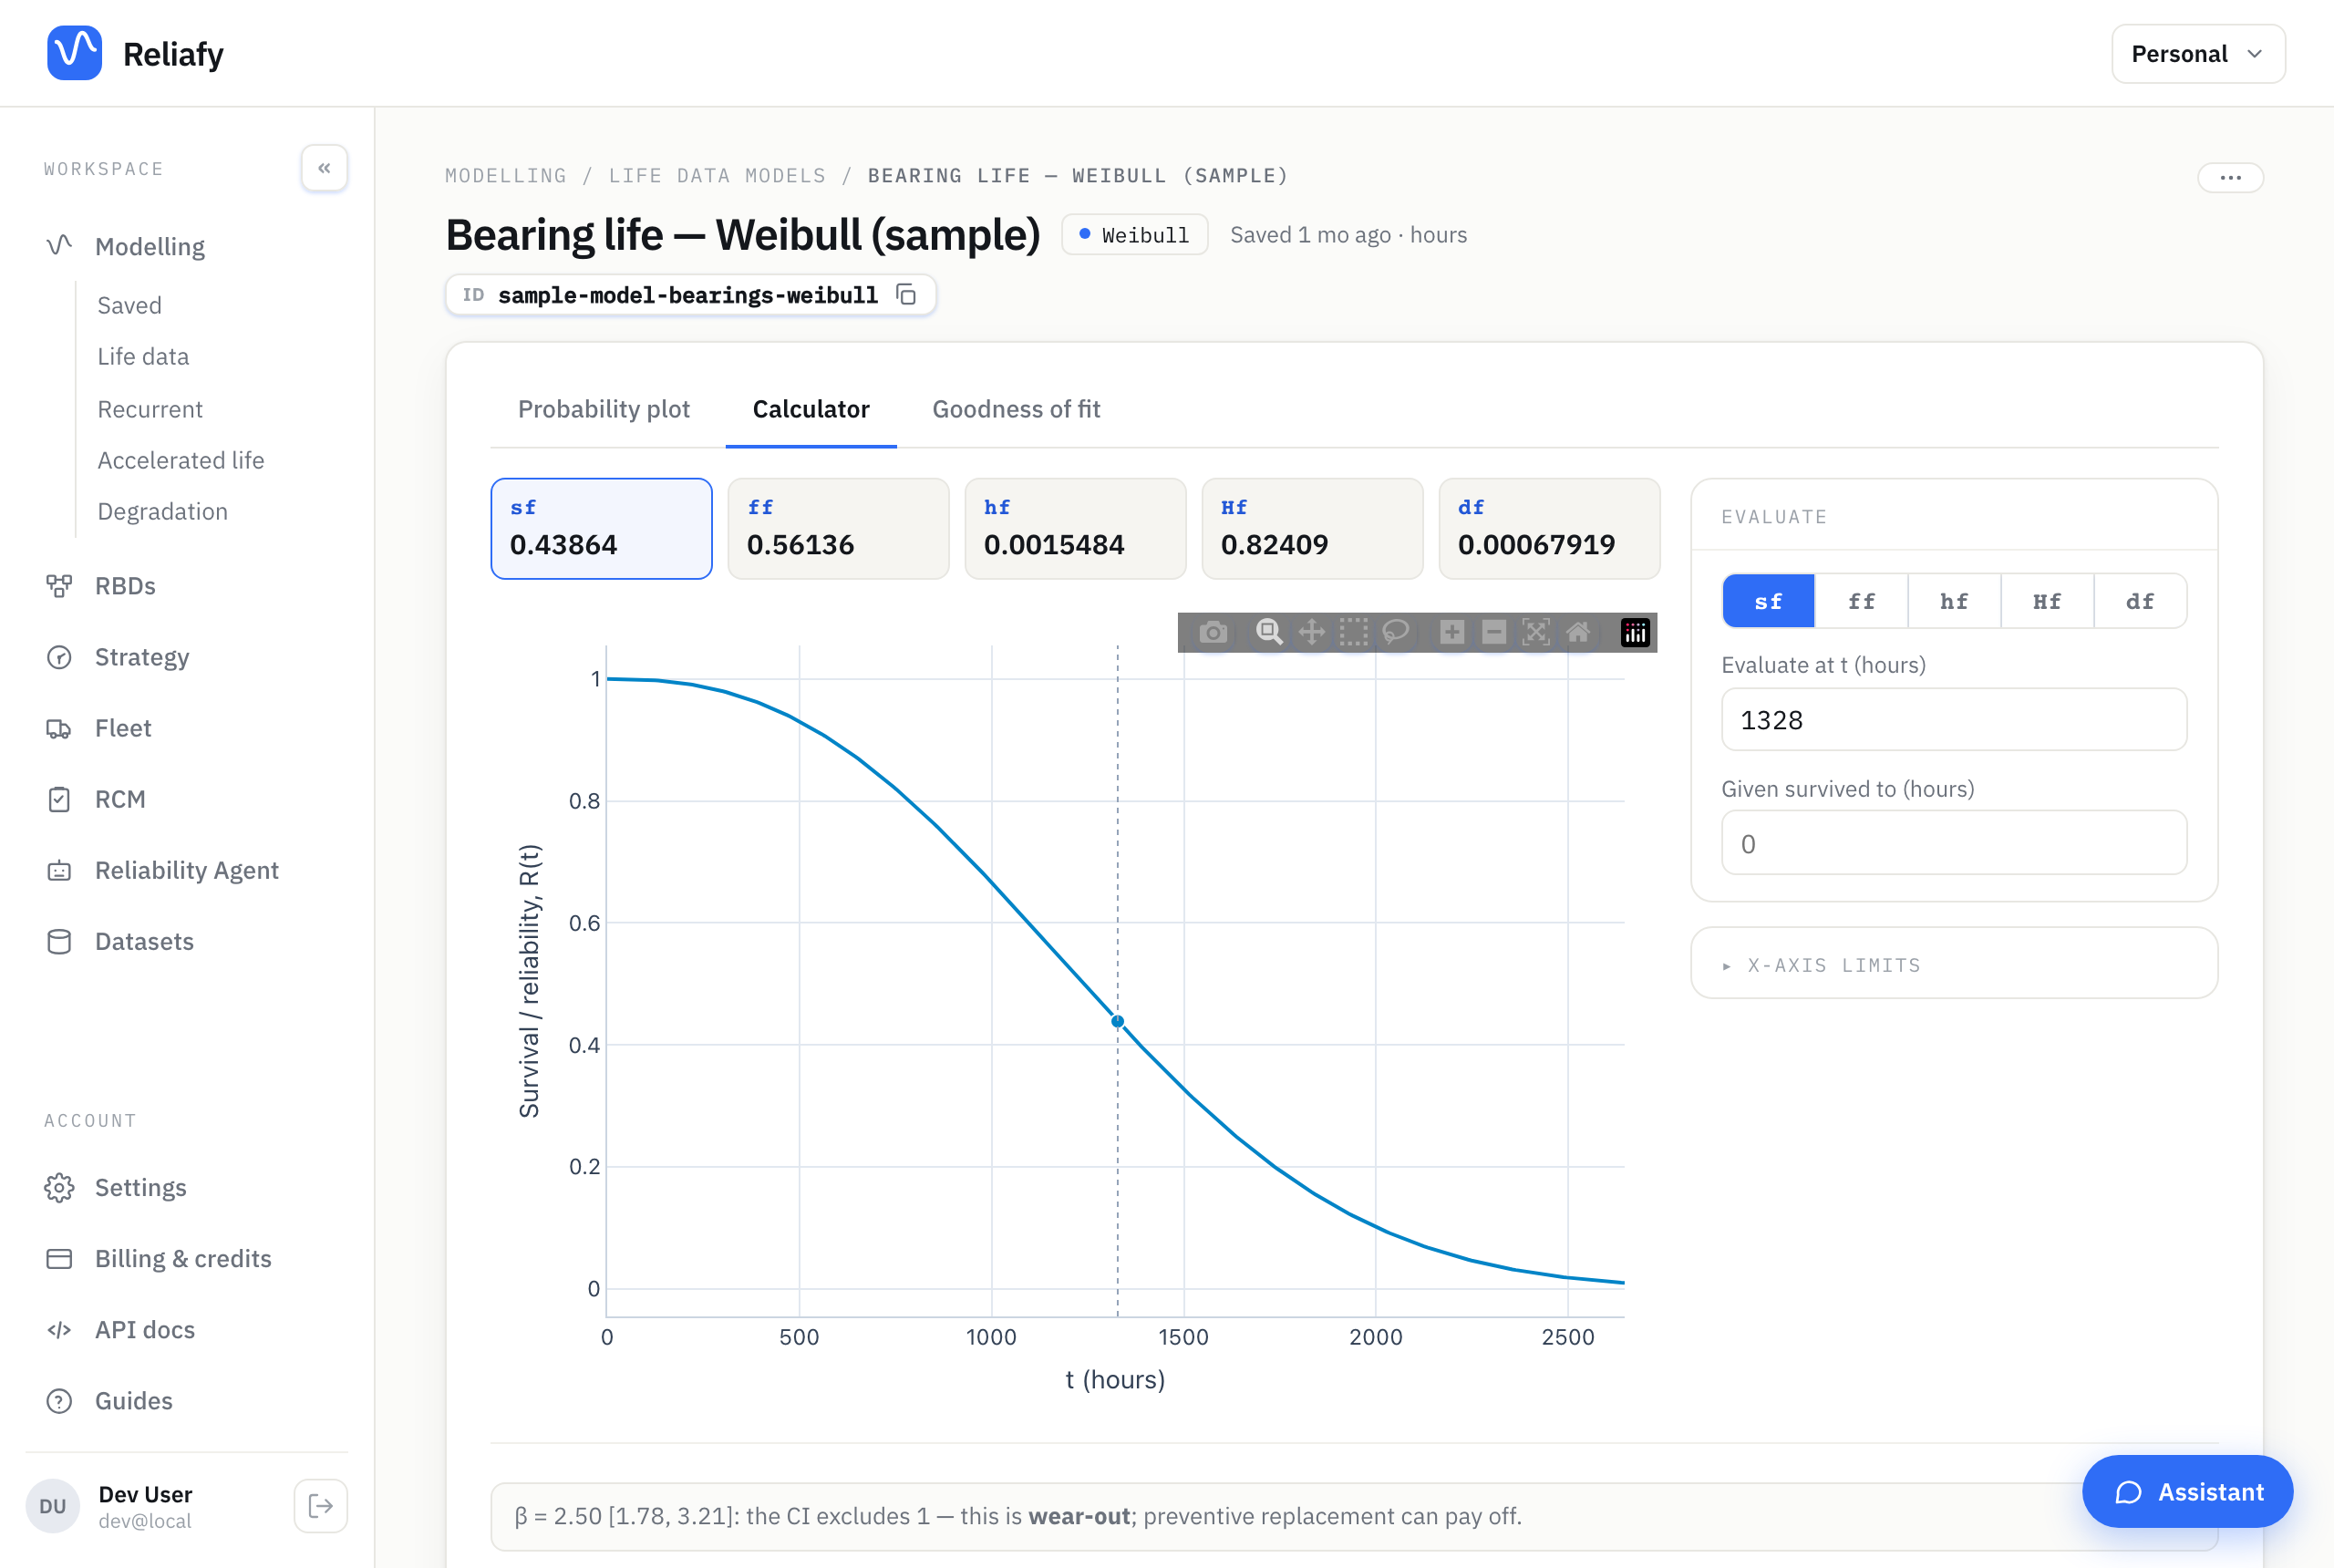Open Recurrent in sidebar
The image size is (2334, 1568).
[150, 409]
